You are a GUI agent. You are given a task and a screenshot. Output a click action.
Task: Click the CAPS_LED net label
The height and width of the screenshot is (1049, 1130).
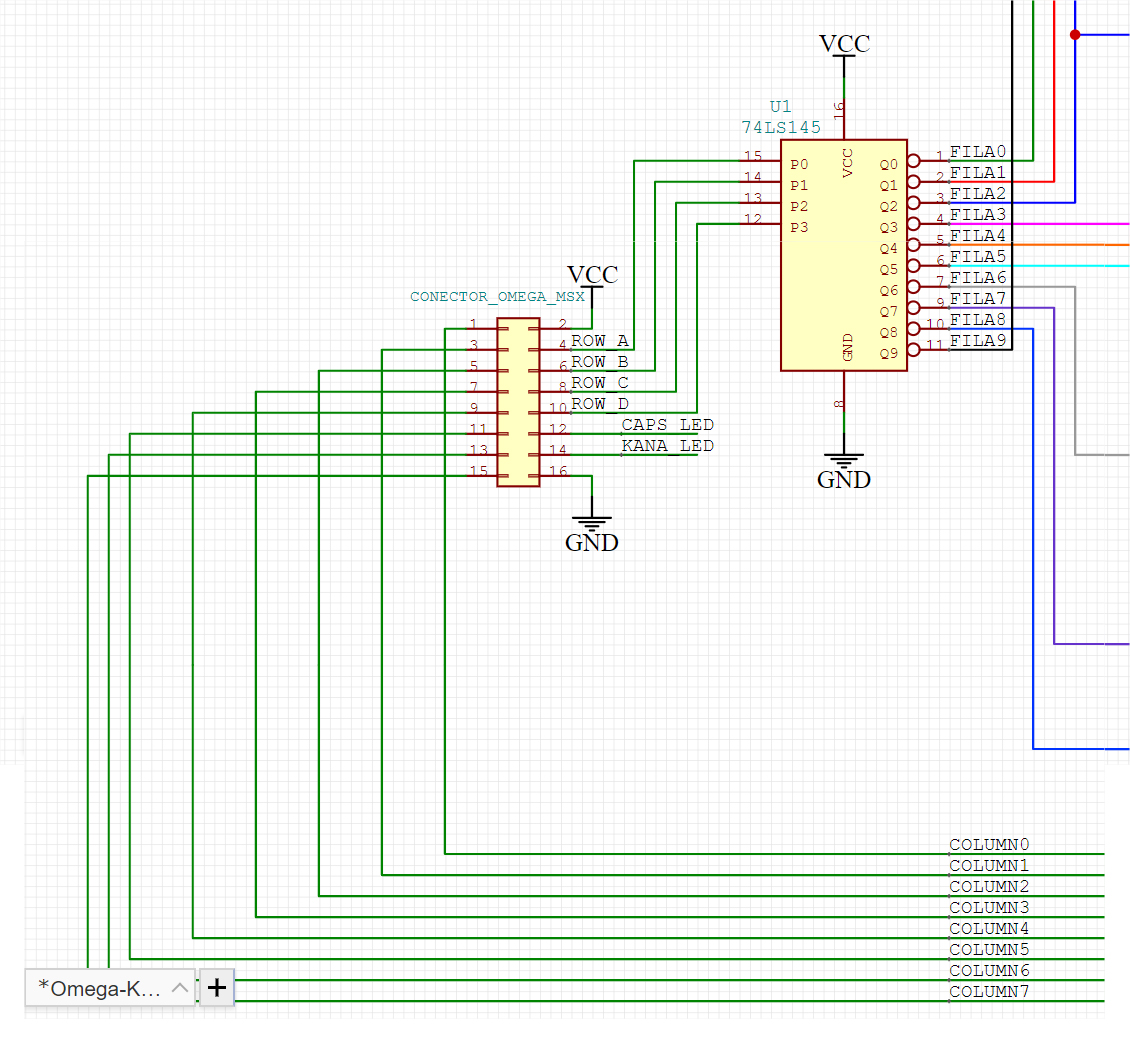pos(667,425)
